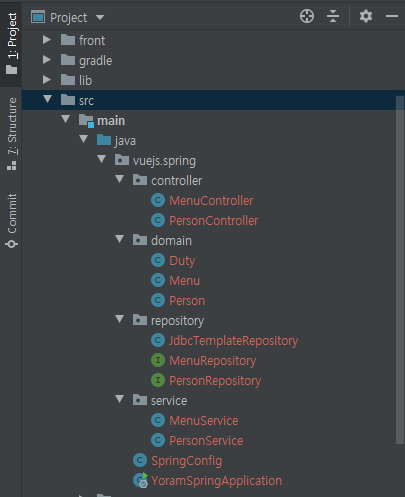Select the java folder label
This screenshot has height=497, width=405.
click(x=125, y=141)
